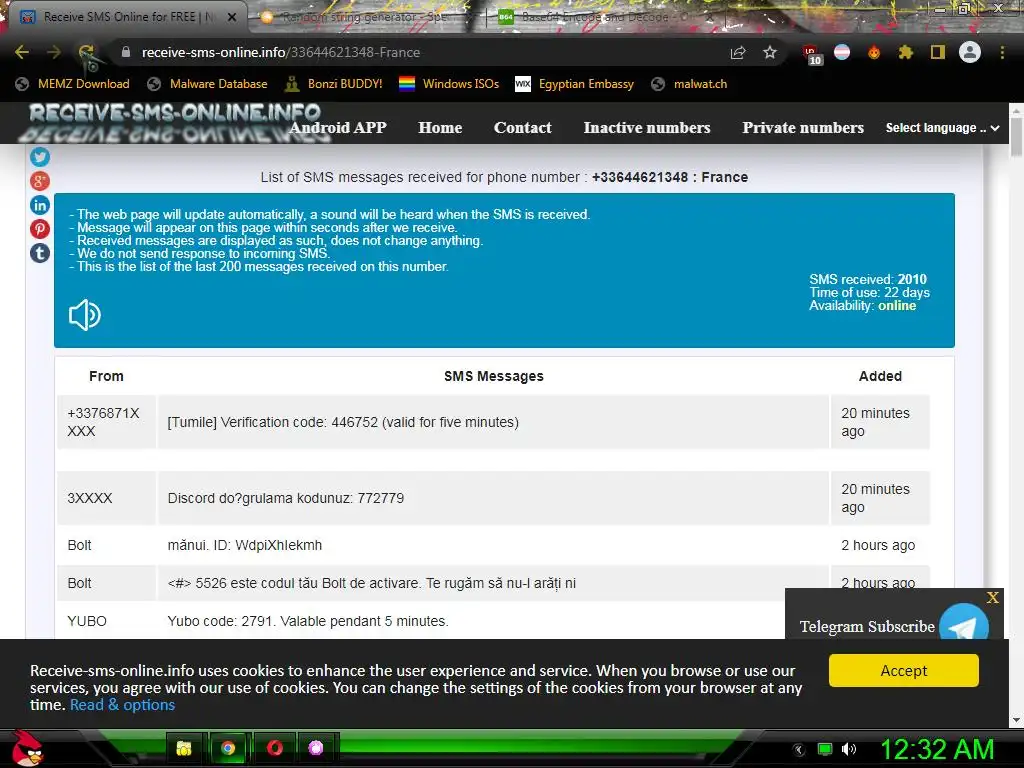Viewport: 1024px width, 768px height.
Task: Open Malware Database bookmark
Action: (208, 84)
